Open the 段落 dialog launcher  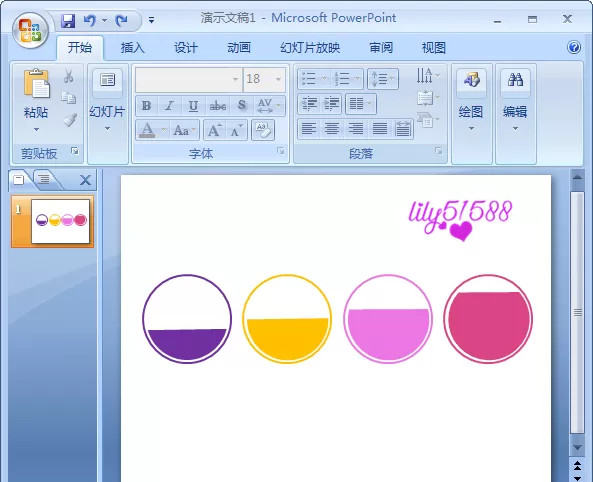[439, 151]
